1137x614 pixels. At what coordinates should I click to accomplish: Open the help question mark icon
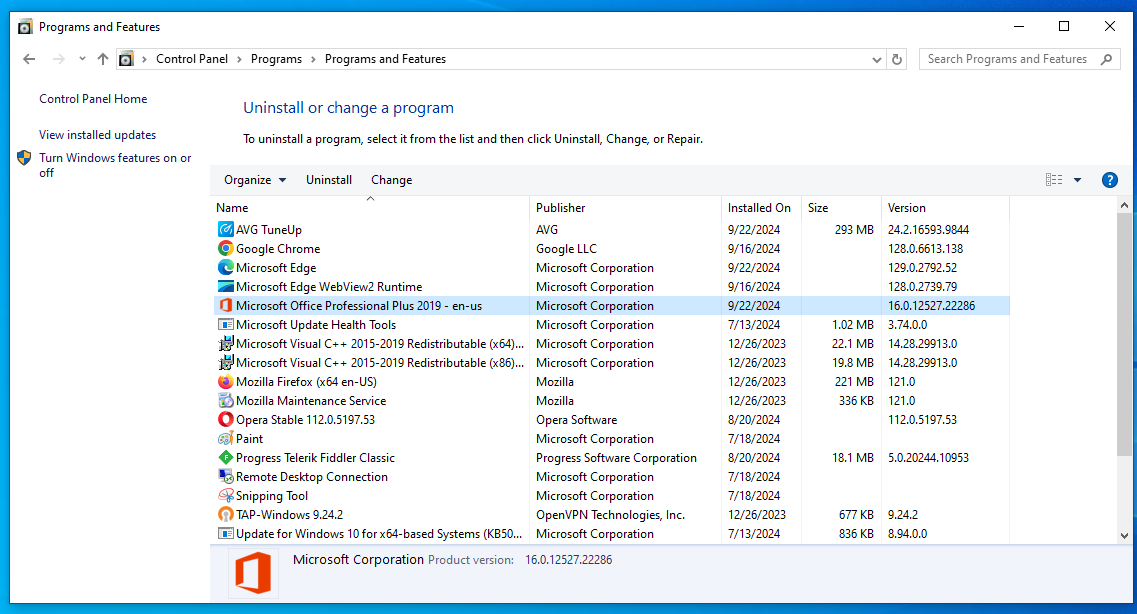pyautogui.click(x=1109, y=180)
